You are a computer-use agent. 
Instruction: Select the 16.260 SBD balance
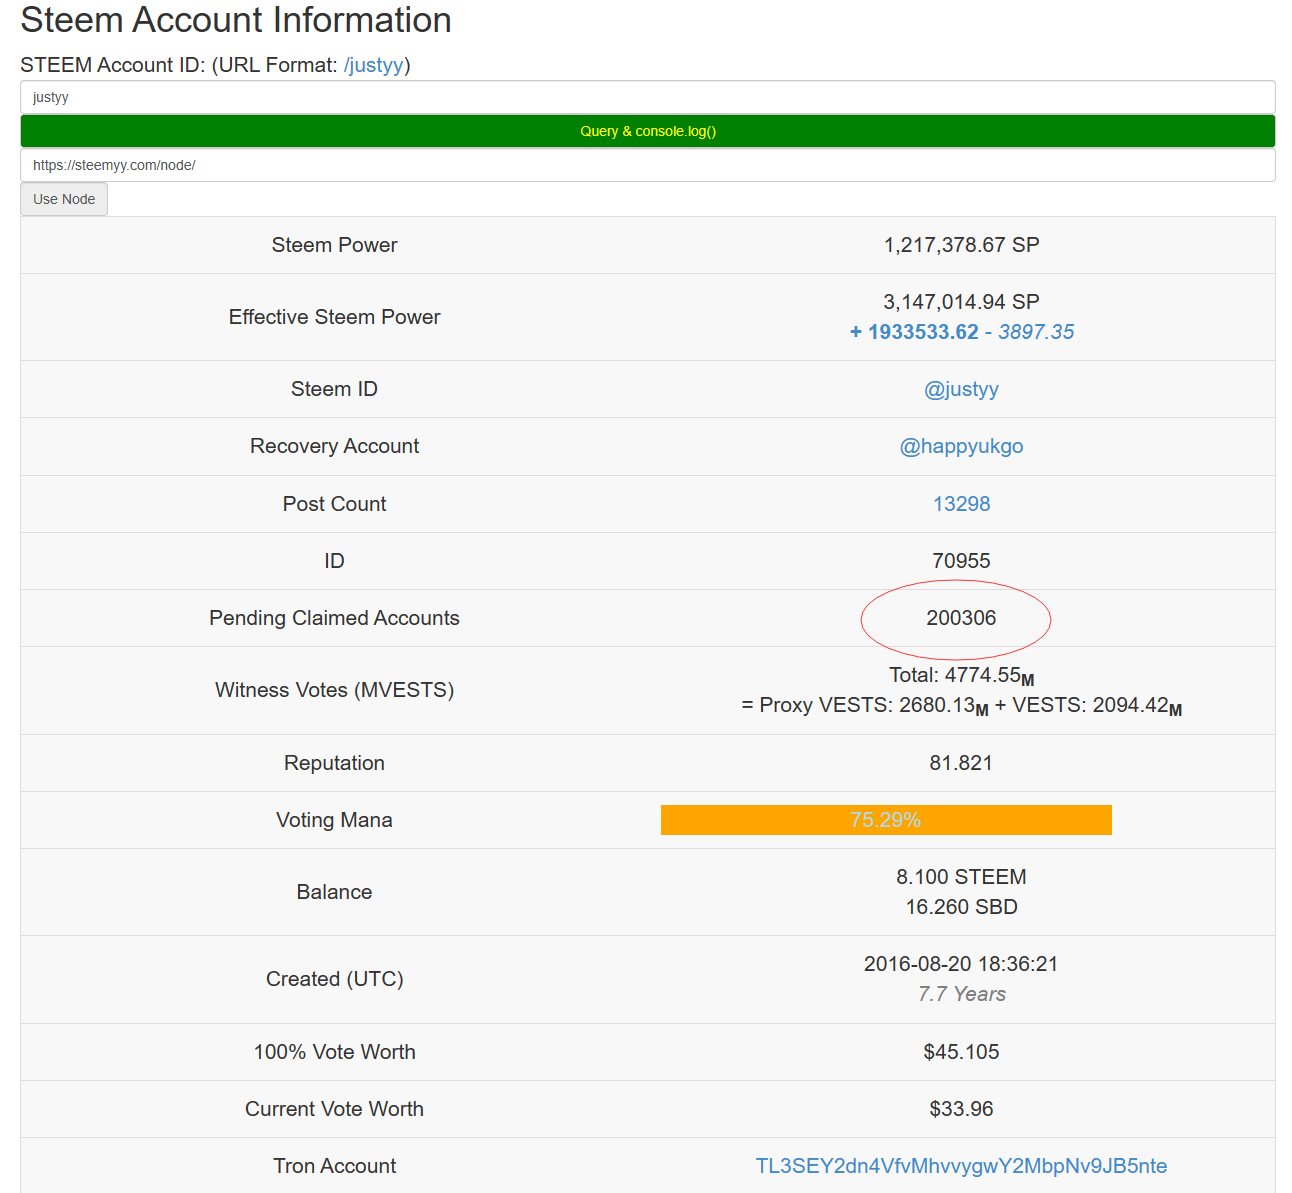(x=961, y=907)
